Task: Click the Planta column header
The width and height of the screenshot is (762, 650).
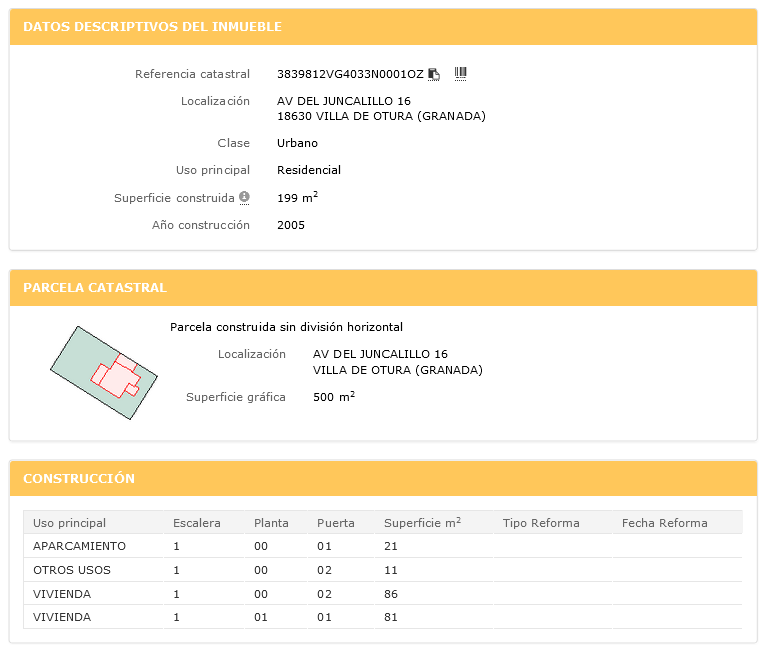Action: (x=271, y=523)
